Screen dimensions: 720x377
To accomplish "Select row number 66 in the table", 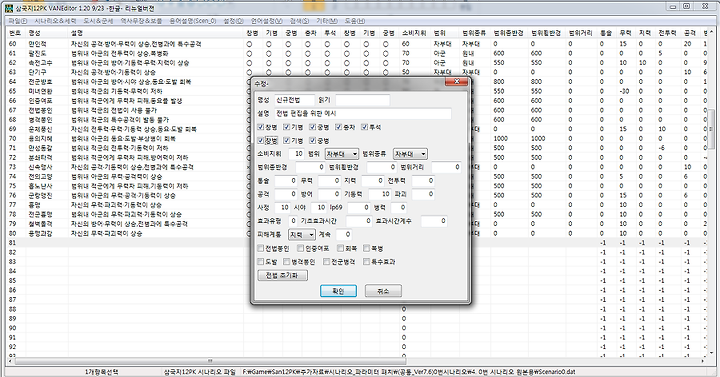I will pyautogui.click(x=12, y=101).
